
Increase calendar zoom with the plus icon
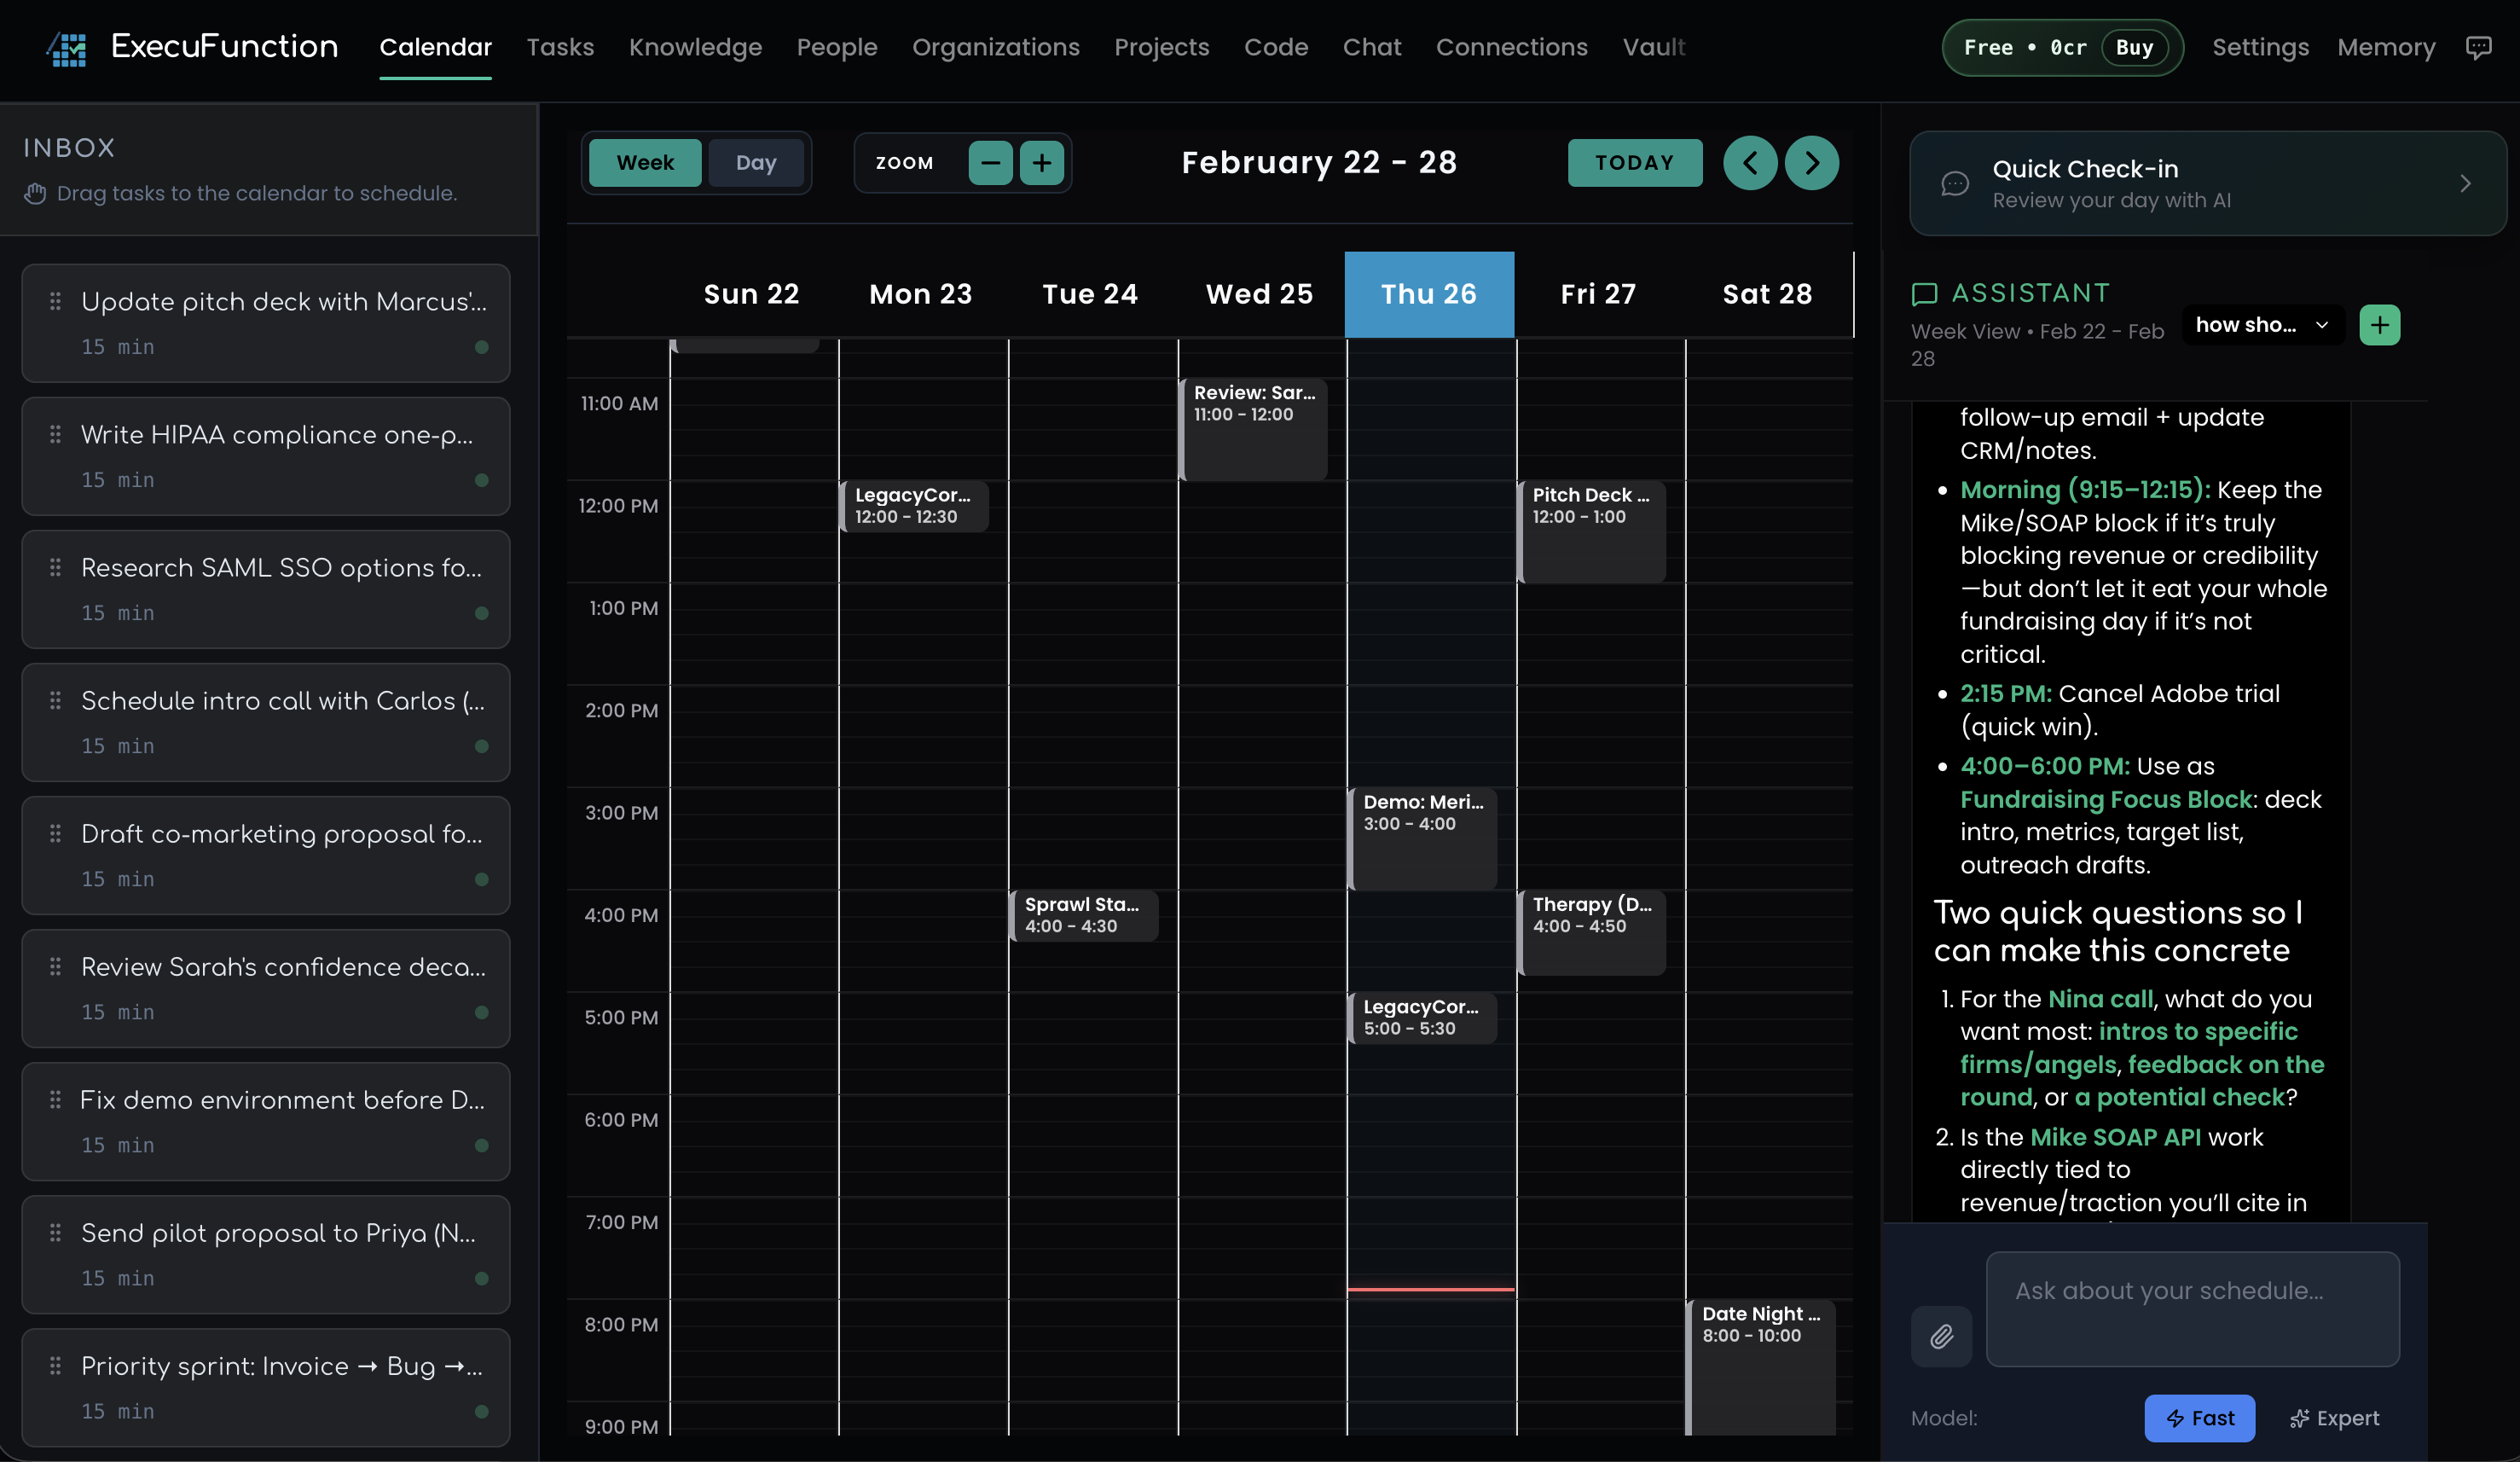point(1042,162)
